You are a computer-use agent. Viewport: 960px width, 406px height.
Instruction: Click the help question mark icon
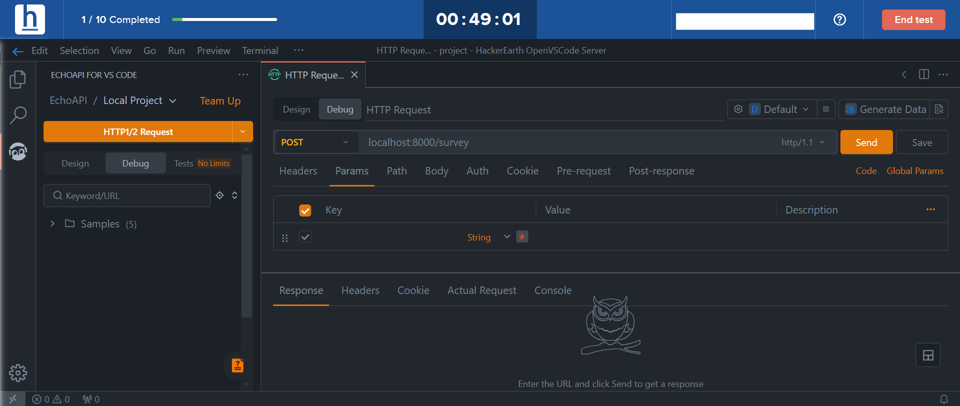pos(840,20)
